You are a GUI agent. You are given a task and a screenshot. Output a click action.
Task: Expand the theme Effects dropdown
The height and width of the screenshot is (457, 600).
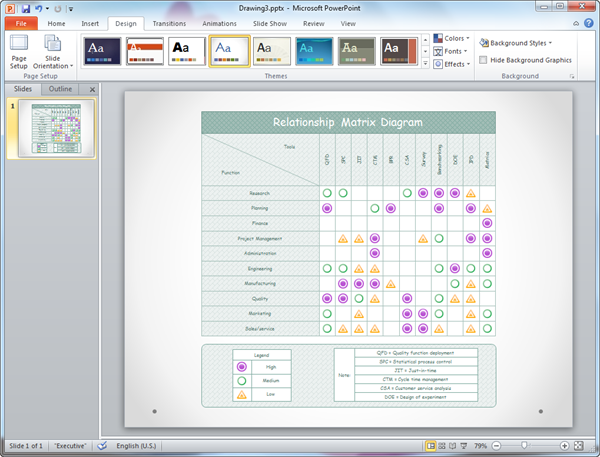click(452, 64)
